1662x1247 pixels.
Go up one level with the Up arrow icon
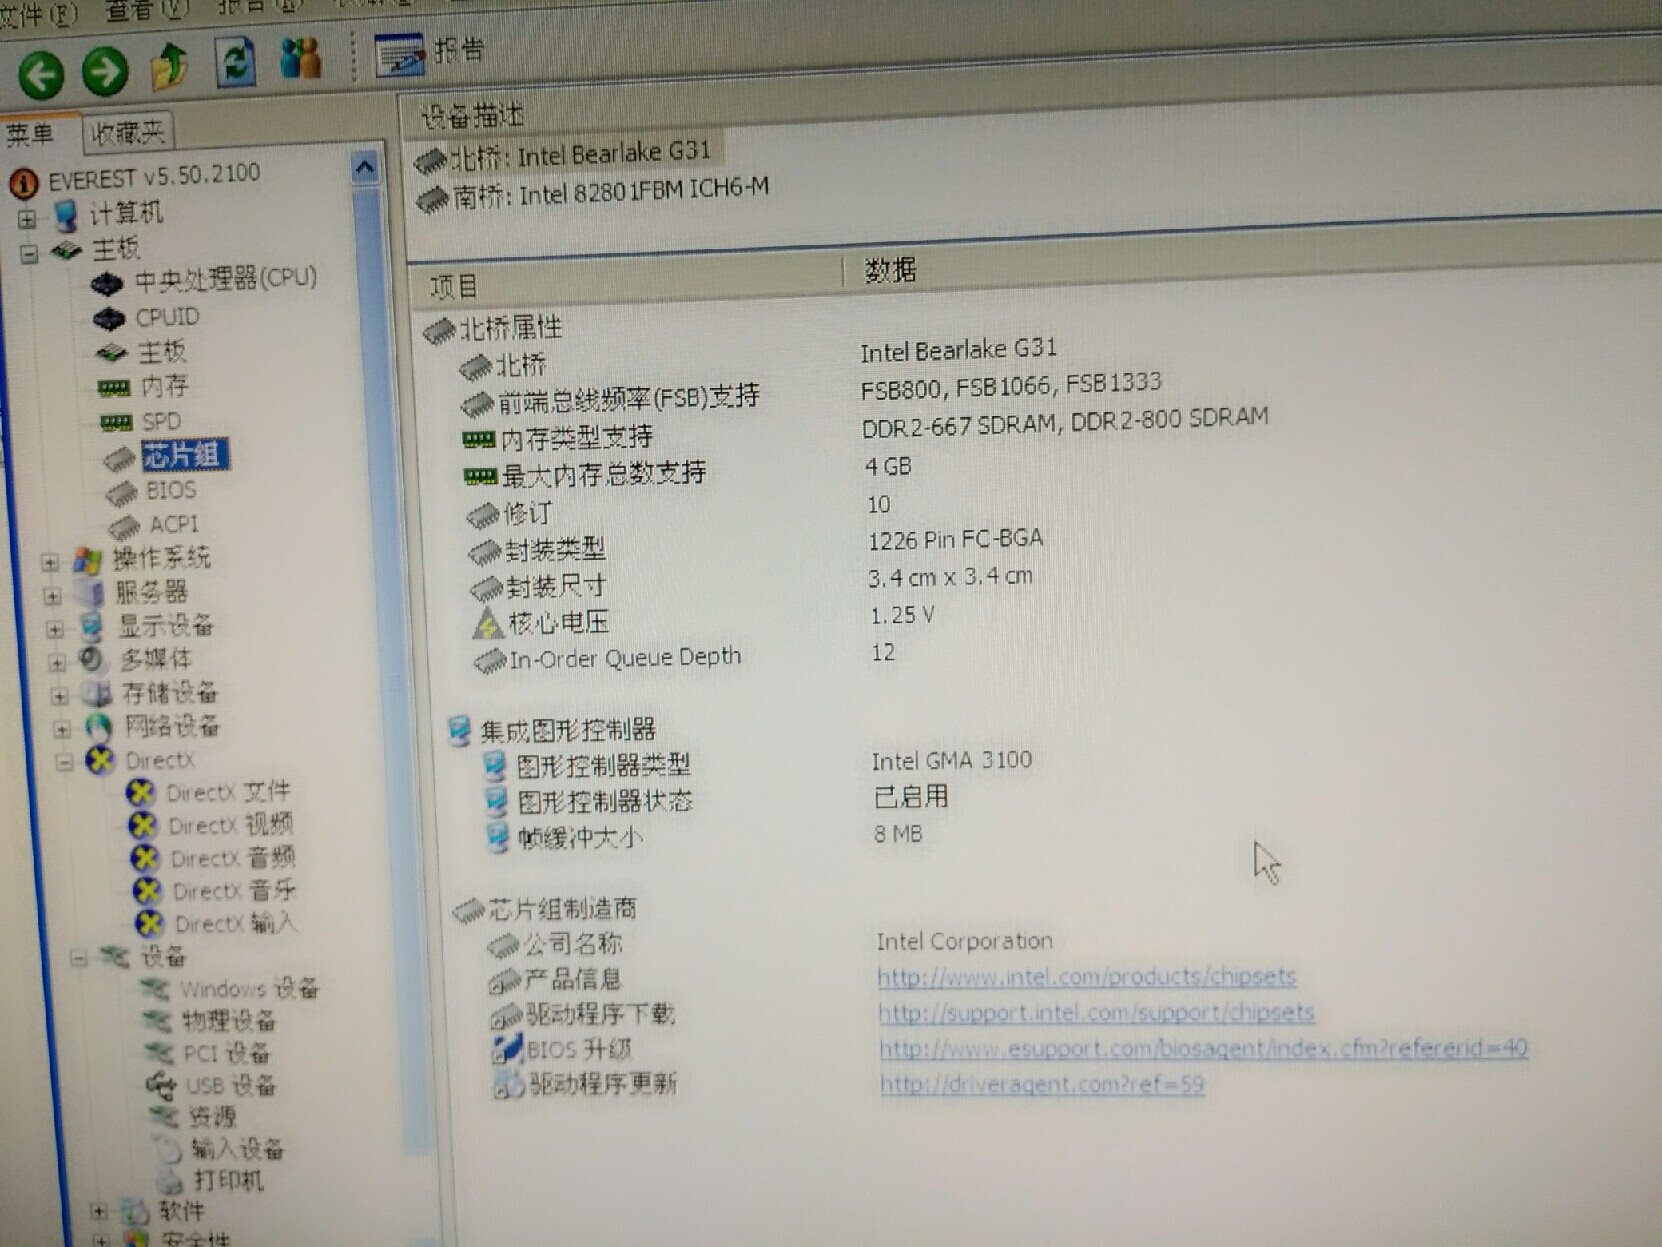click(x=170, y=66)
